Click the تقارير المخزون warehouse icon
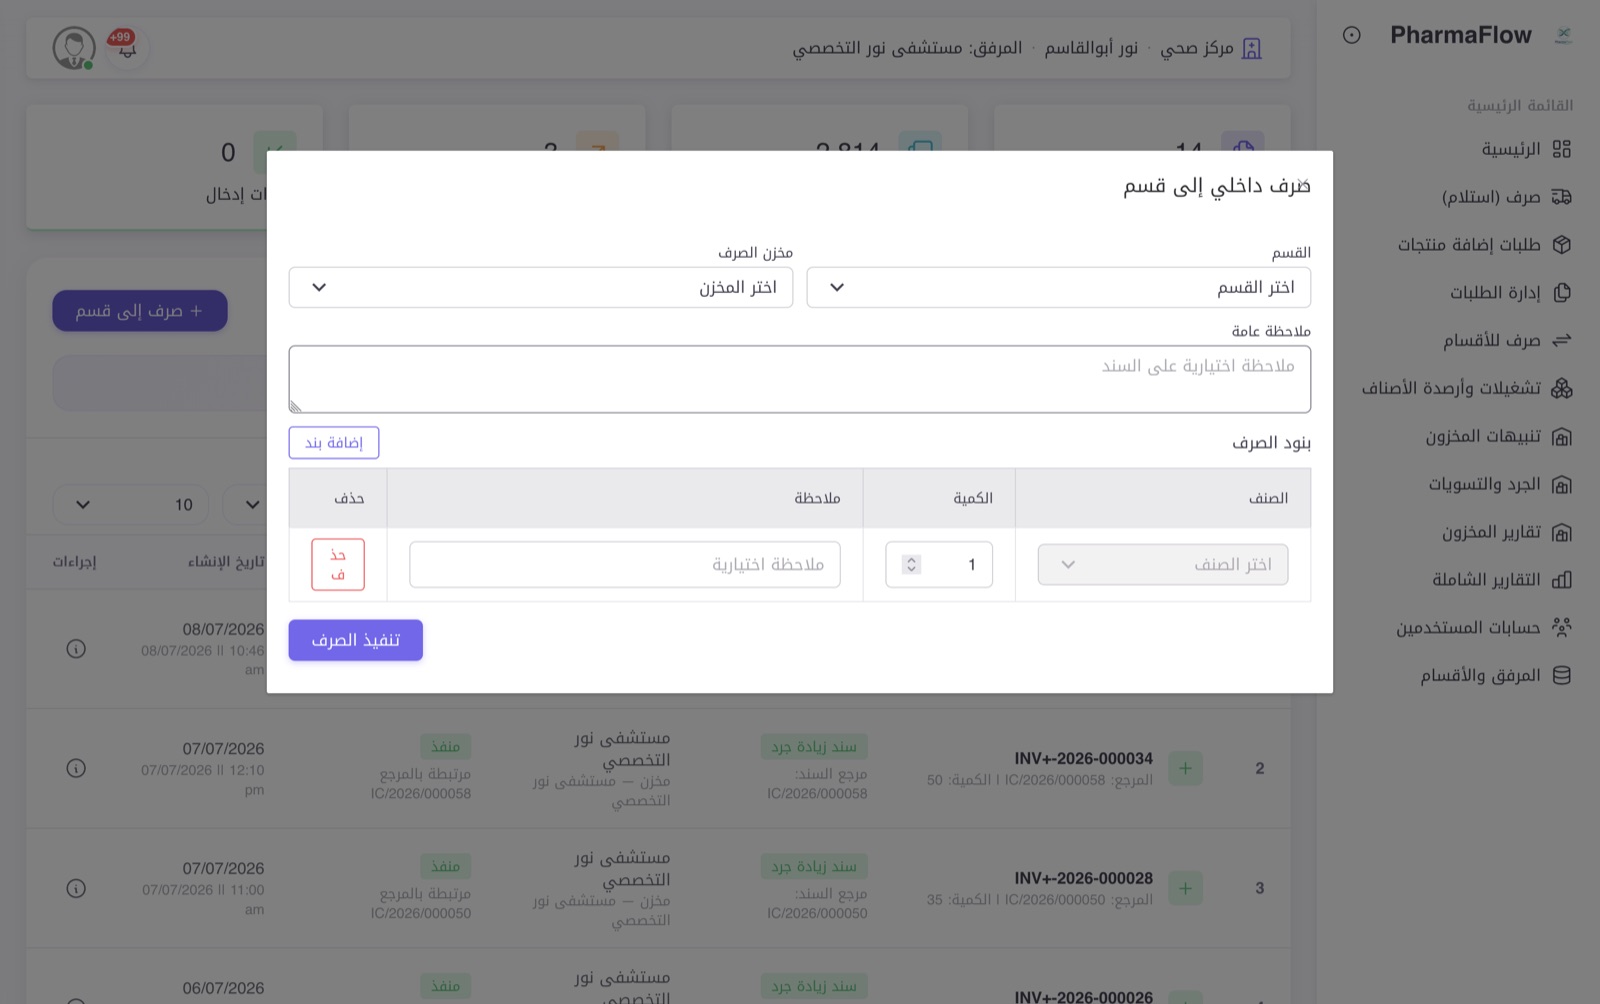Screen dimensions: 1600x1004 pyautogui.click(x=1561, y=532)
